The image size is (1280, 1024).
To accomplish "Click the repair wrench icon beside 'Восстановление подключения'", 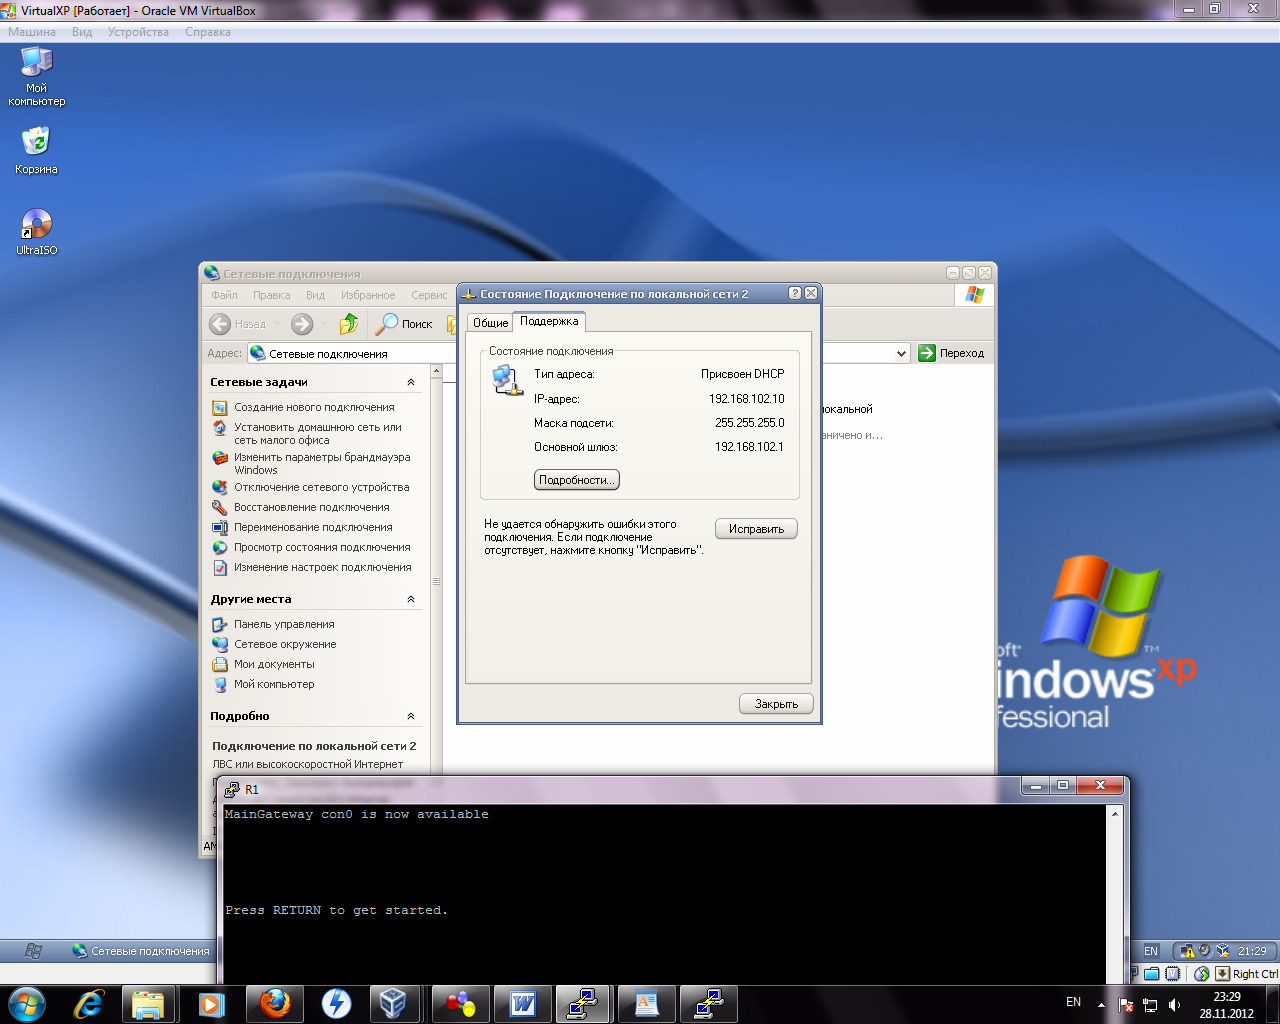I will (220, 508).
